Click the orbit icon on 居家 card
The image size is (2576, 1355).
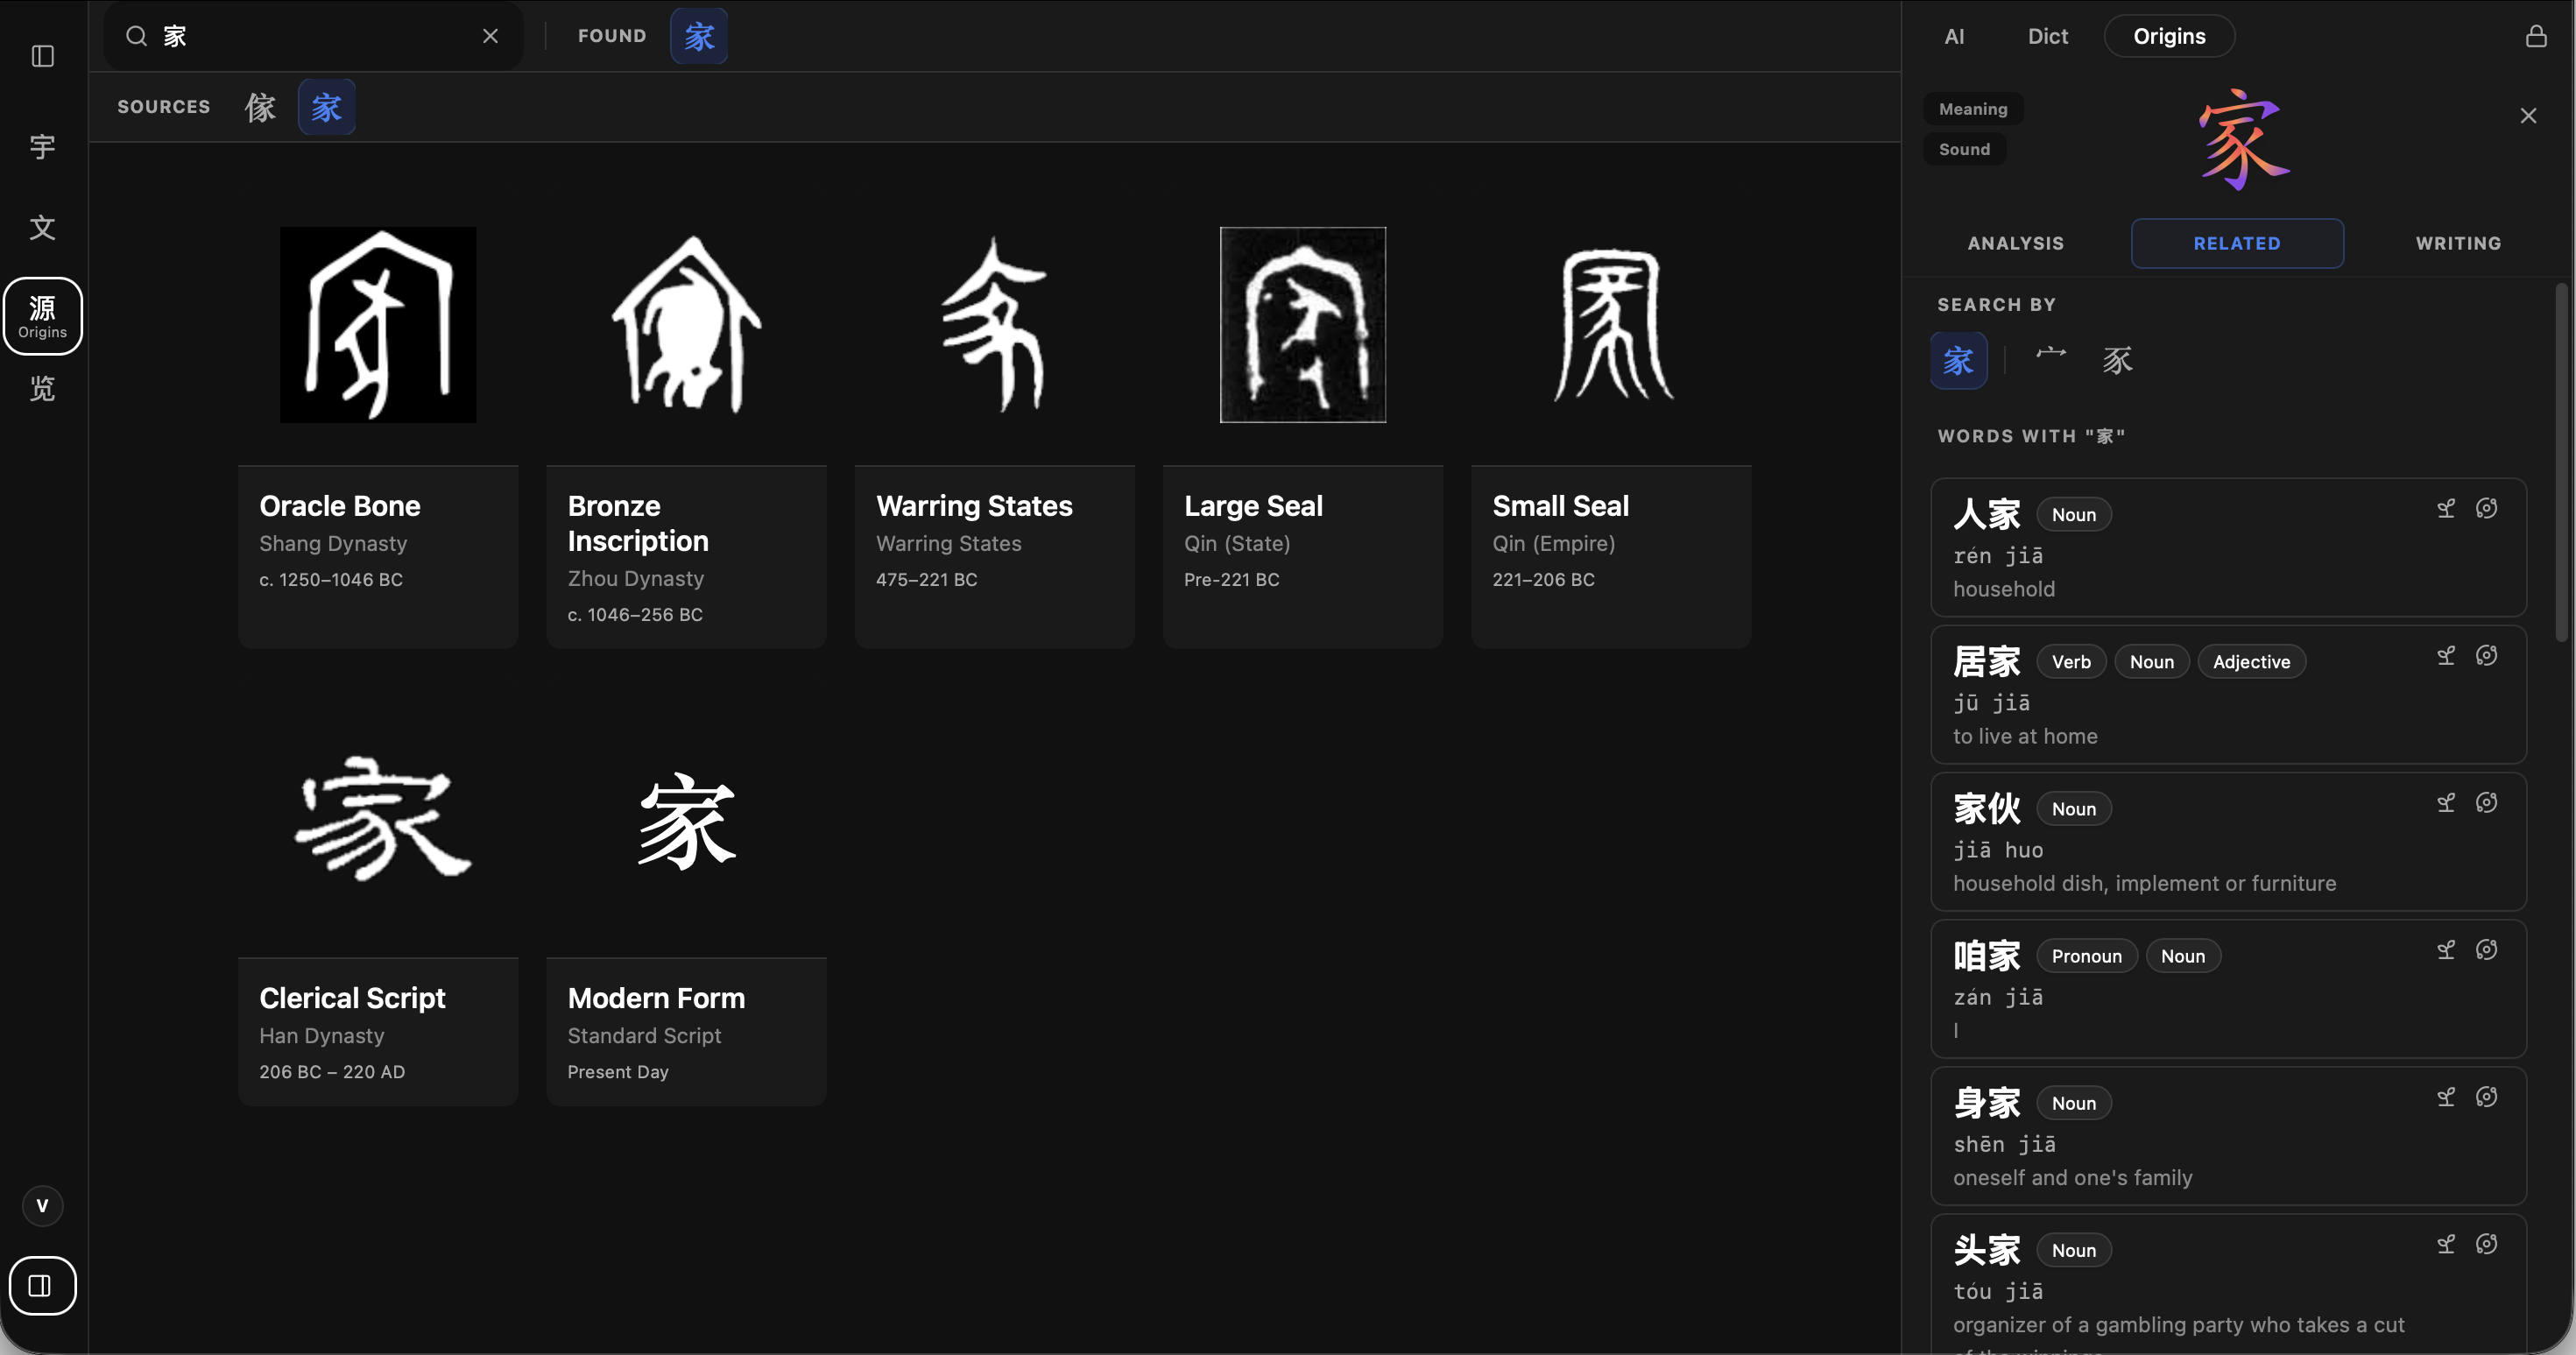2487,656
